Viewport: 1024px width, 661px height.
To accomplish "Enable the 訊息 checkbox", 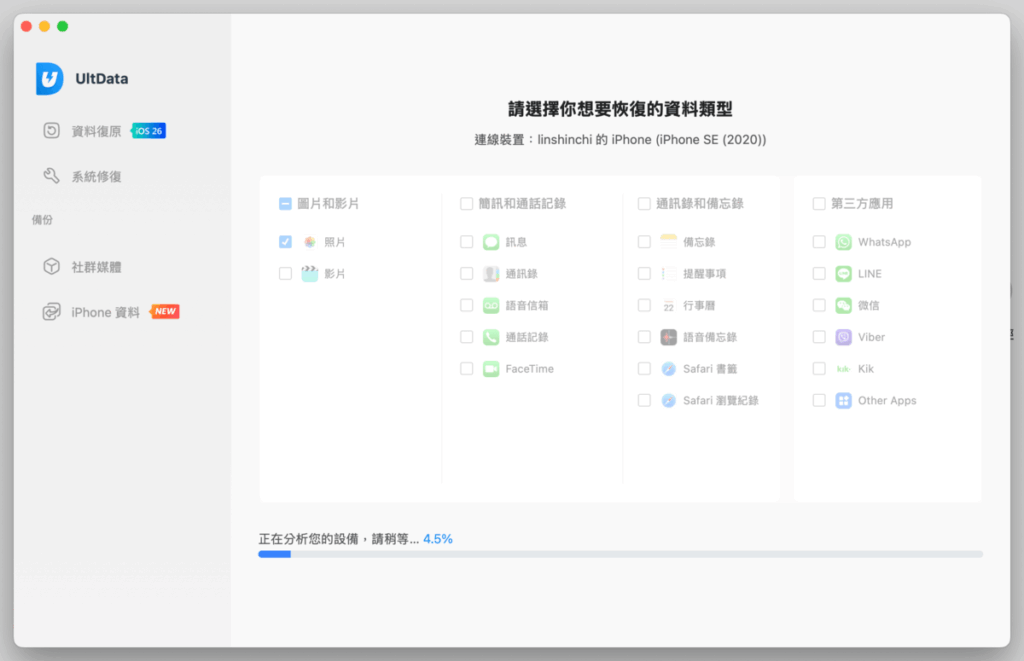I will (467, 242).
